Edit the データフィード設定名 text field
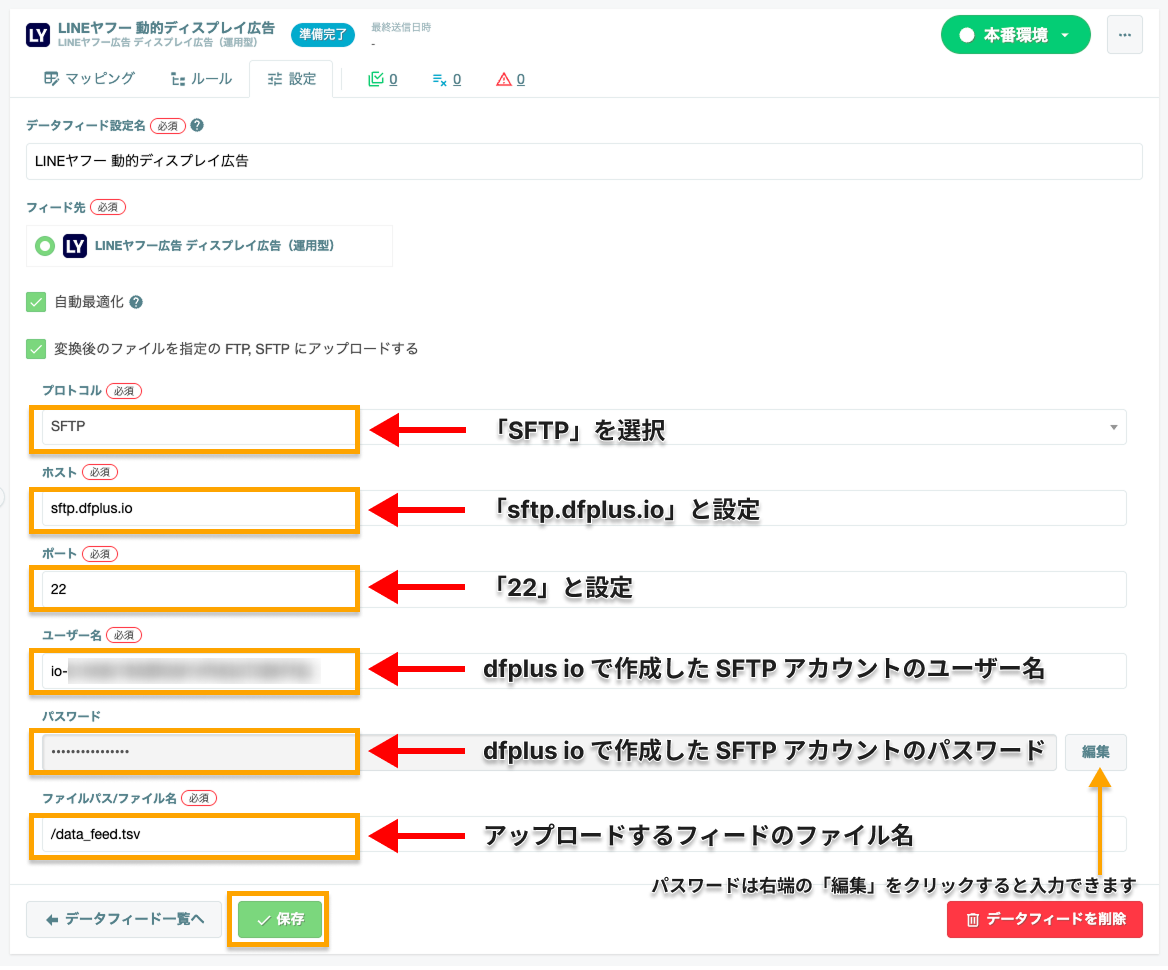 pyautogui.click(x=584, y=161)
